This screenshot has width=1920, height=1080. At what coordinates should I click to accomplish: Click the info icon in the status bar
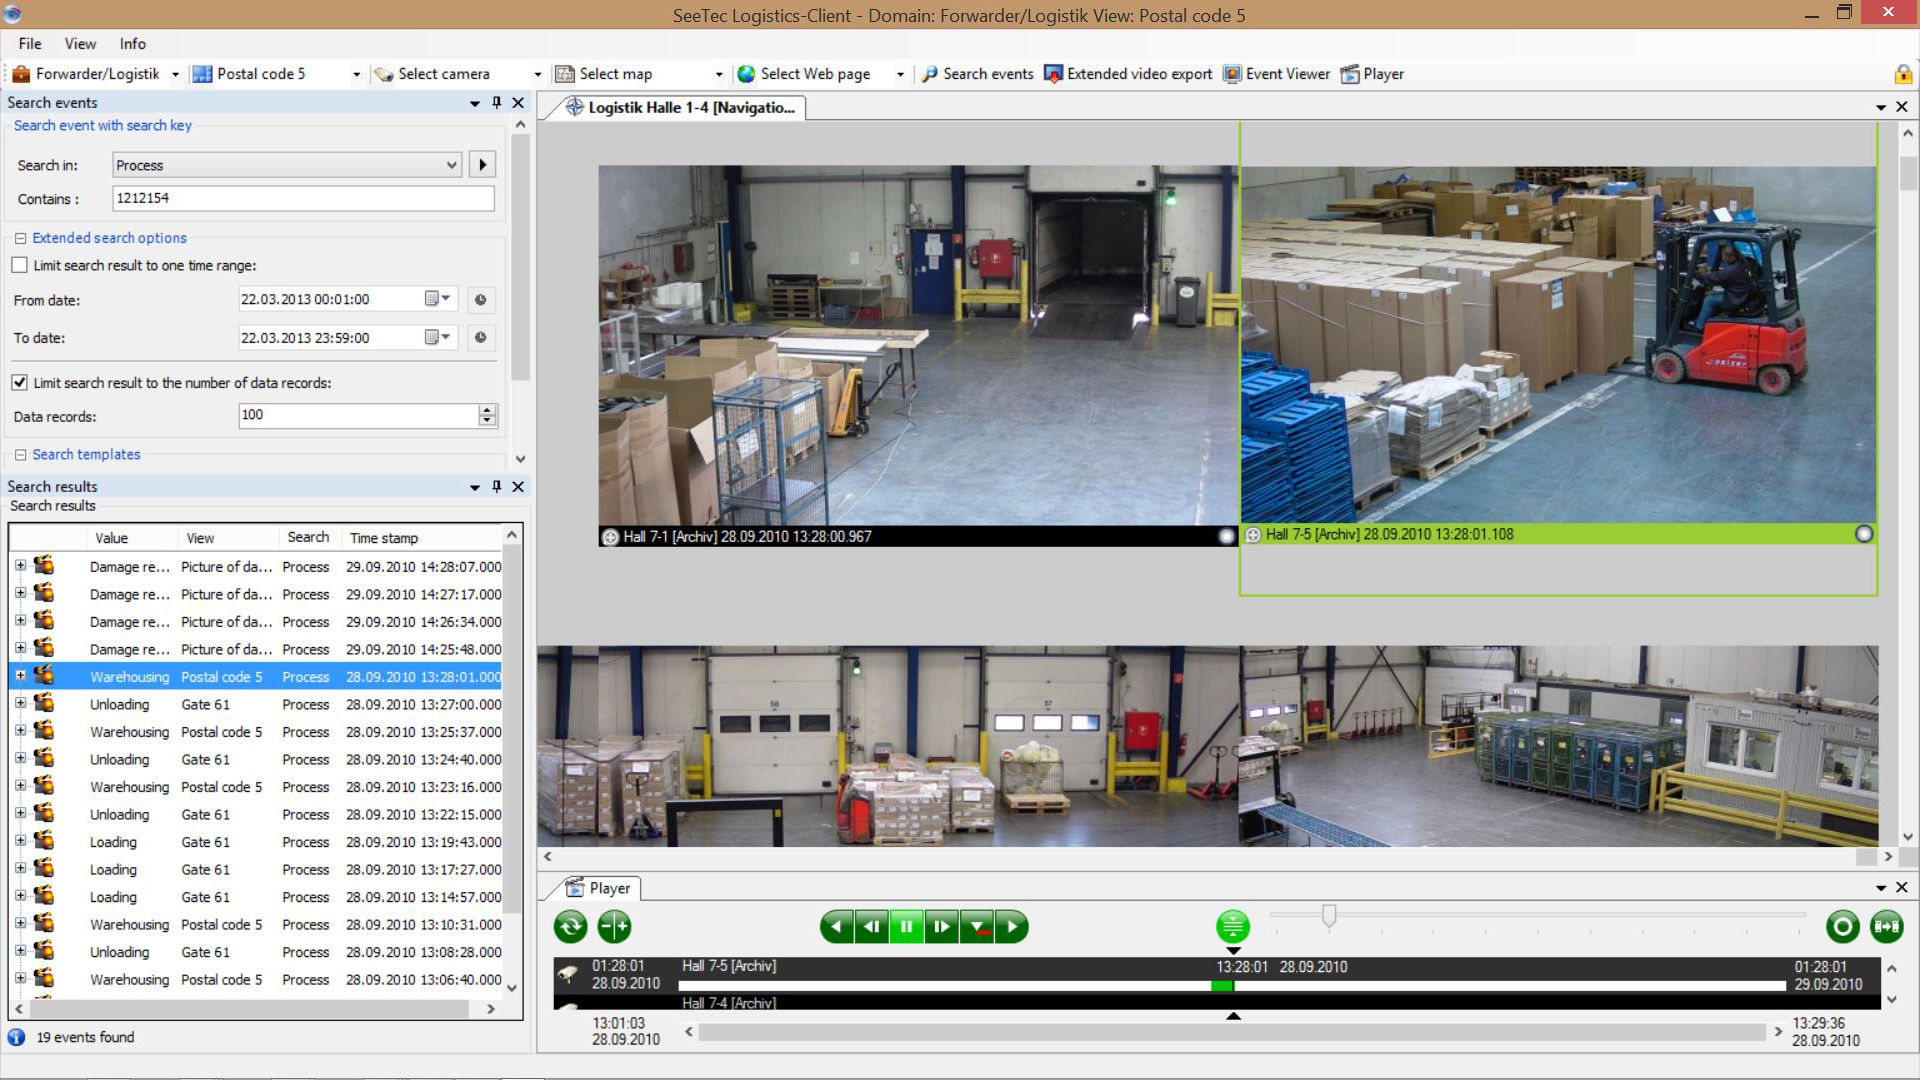coord(17,1037)
